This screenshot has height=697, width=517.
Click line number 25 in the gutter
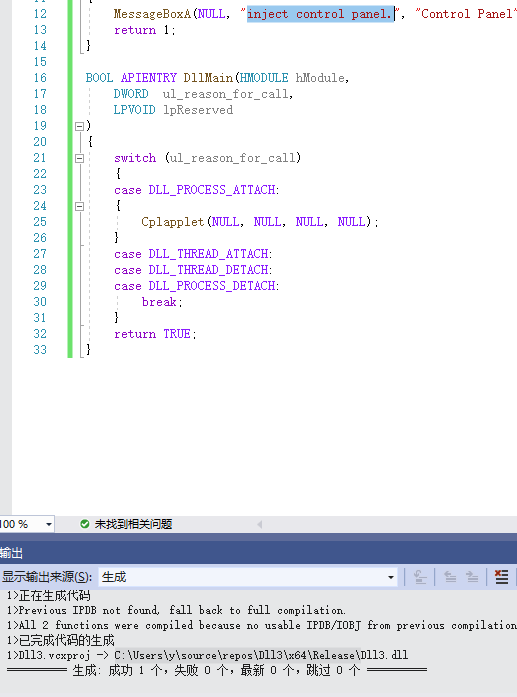click(40, 222)
